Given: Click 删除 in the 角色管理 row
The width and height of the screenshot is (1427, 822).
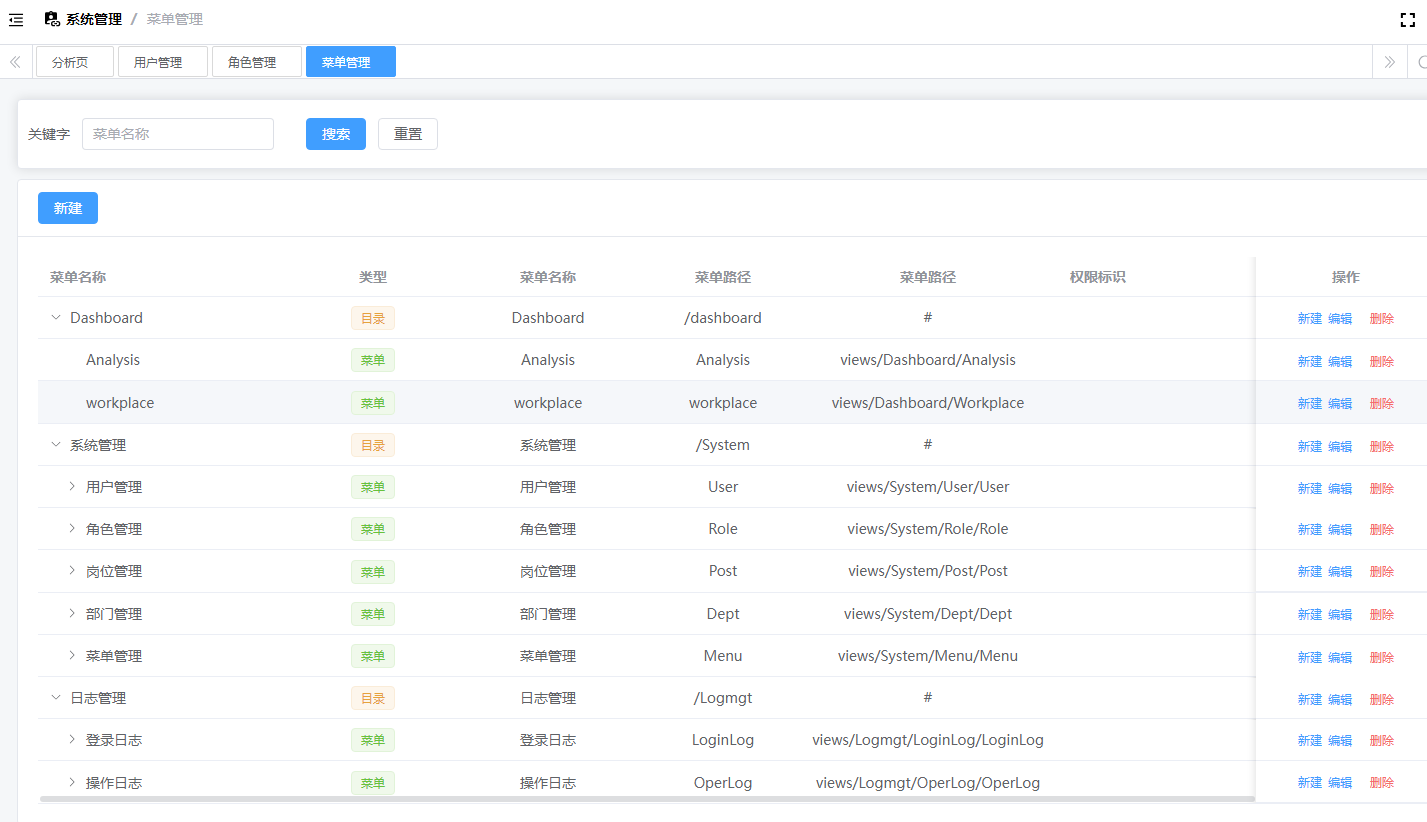Looking at the screenshot, I should (x=1382, y=529).
